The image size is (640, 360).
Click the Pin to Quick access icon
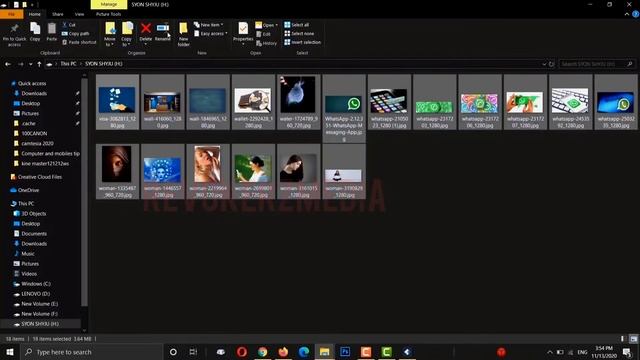(14, 29)
